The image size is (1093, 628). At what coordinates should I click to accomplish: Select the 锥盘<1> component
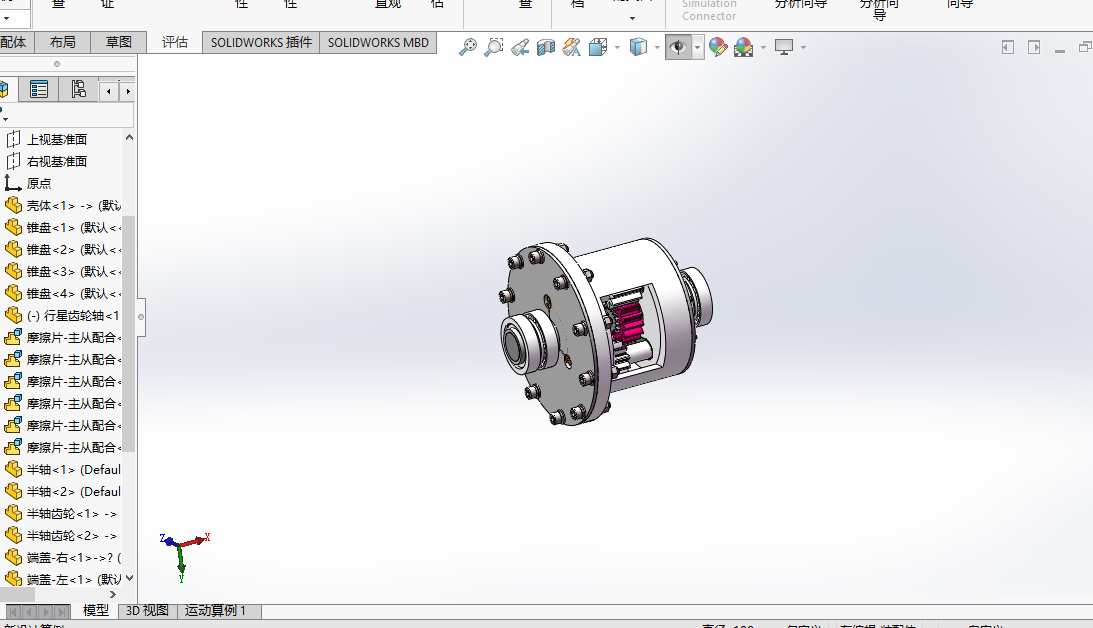click(x=73, y=228)
